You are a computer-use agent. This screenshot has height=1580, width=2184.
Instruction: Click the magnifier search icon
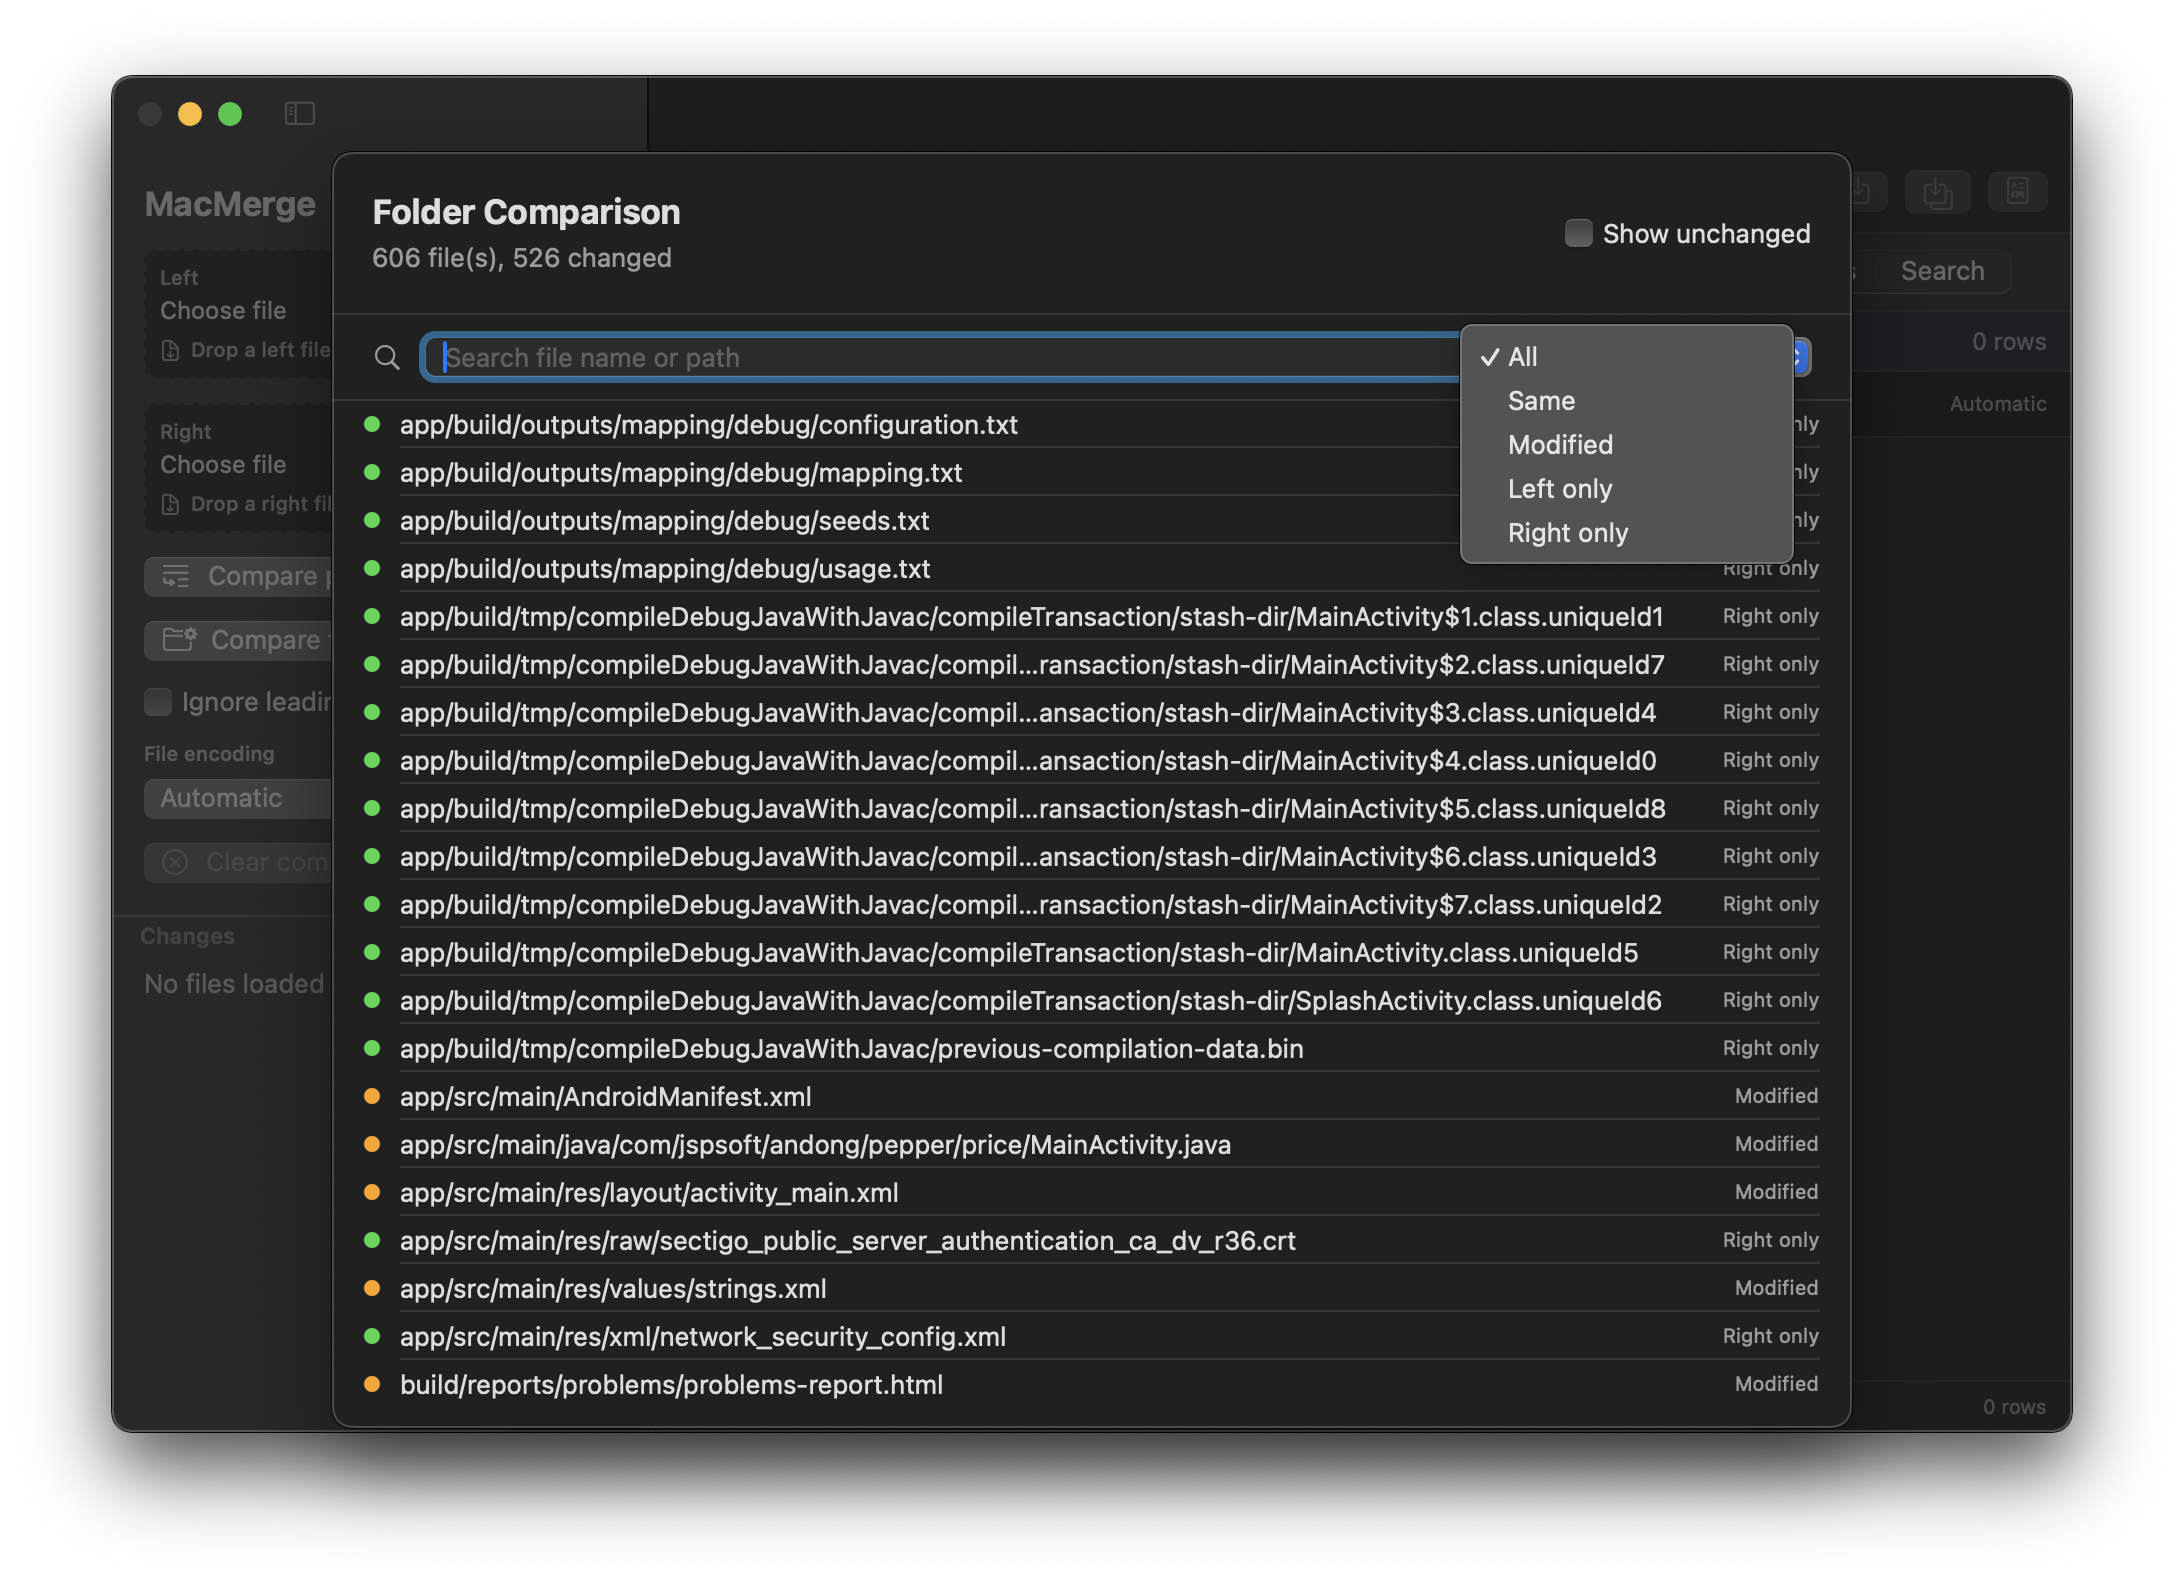[387, 357]
